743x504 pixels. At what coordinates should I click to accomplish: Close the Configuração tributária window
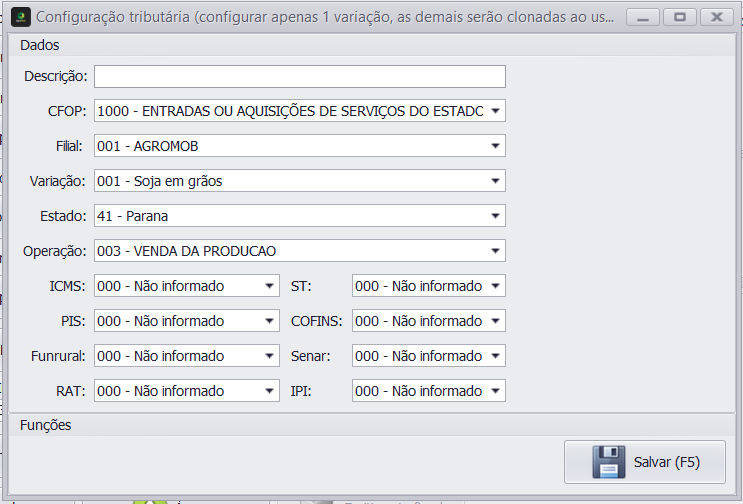point(717,18)
